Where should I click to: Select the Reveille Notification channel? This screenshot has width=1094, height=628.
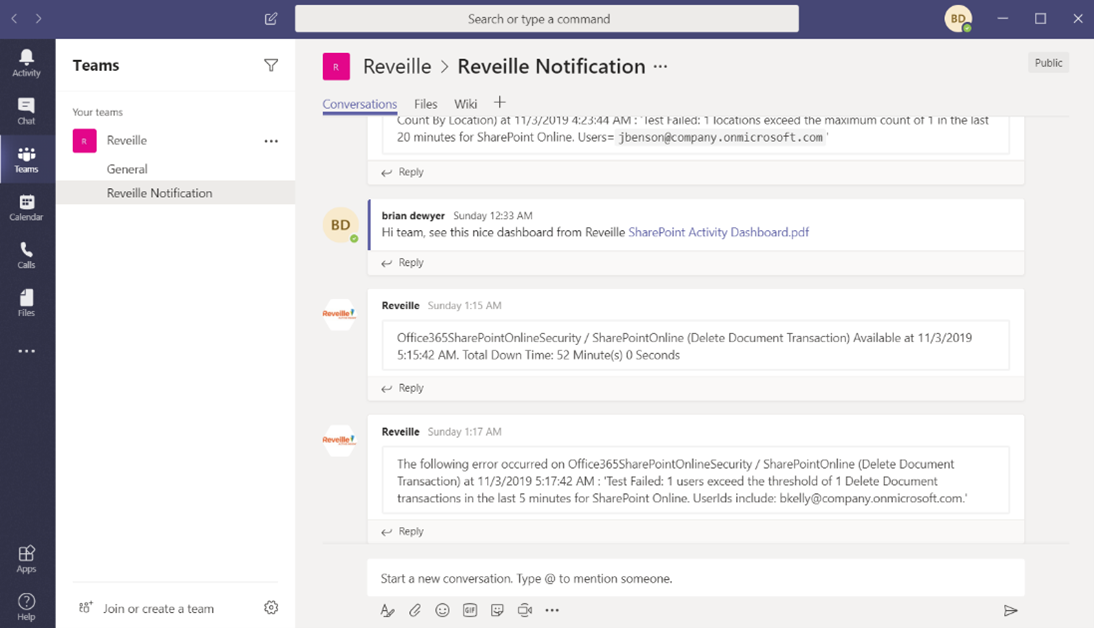(x=176, y=193)
